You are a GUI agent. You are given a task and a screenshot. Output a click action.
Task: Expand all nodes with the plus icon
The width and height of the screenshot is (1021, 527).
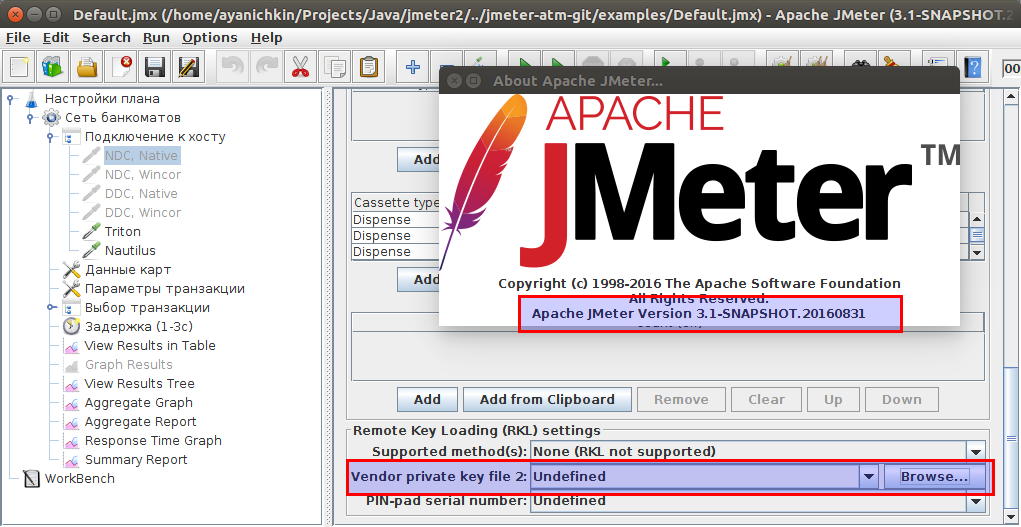pos(412,66)
